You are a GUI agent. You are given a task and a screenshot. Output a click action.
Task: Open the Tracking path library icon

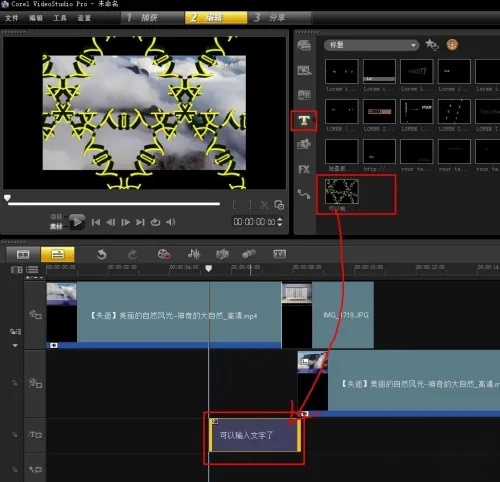point(304,194)
